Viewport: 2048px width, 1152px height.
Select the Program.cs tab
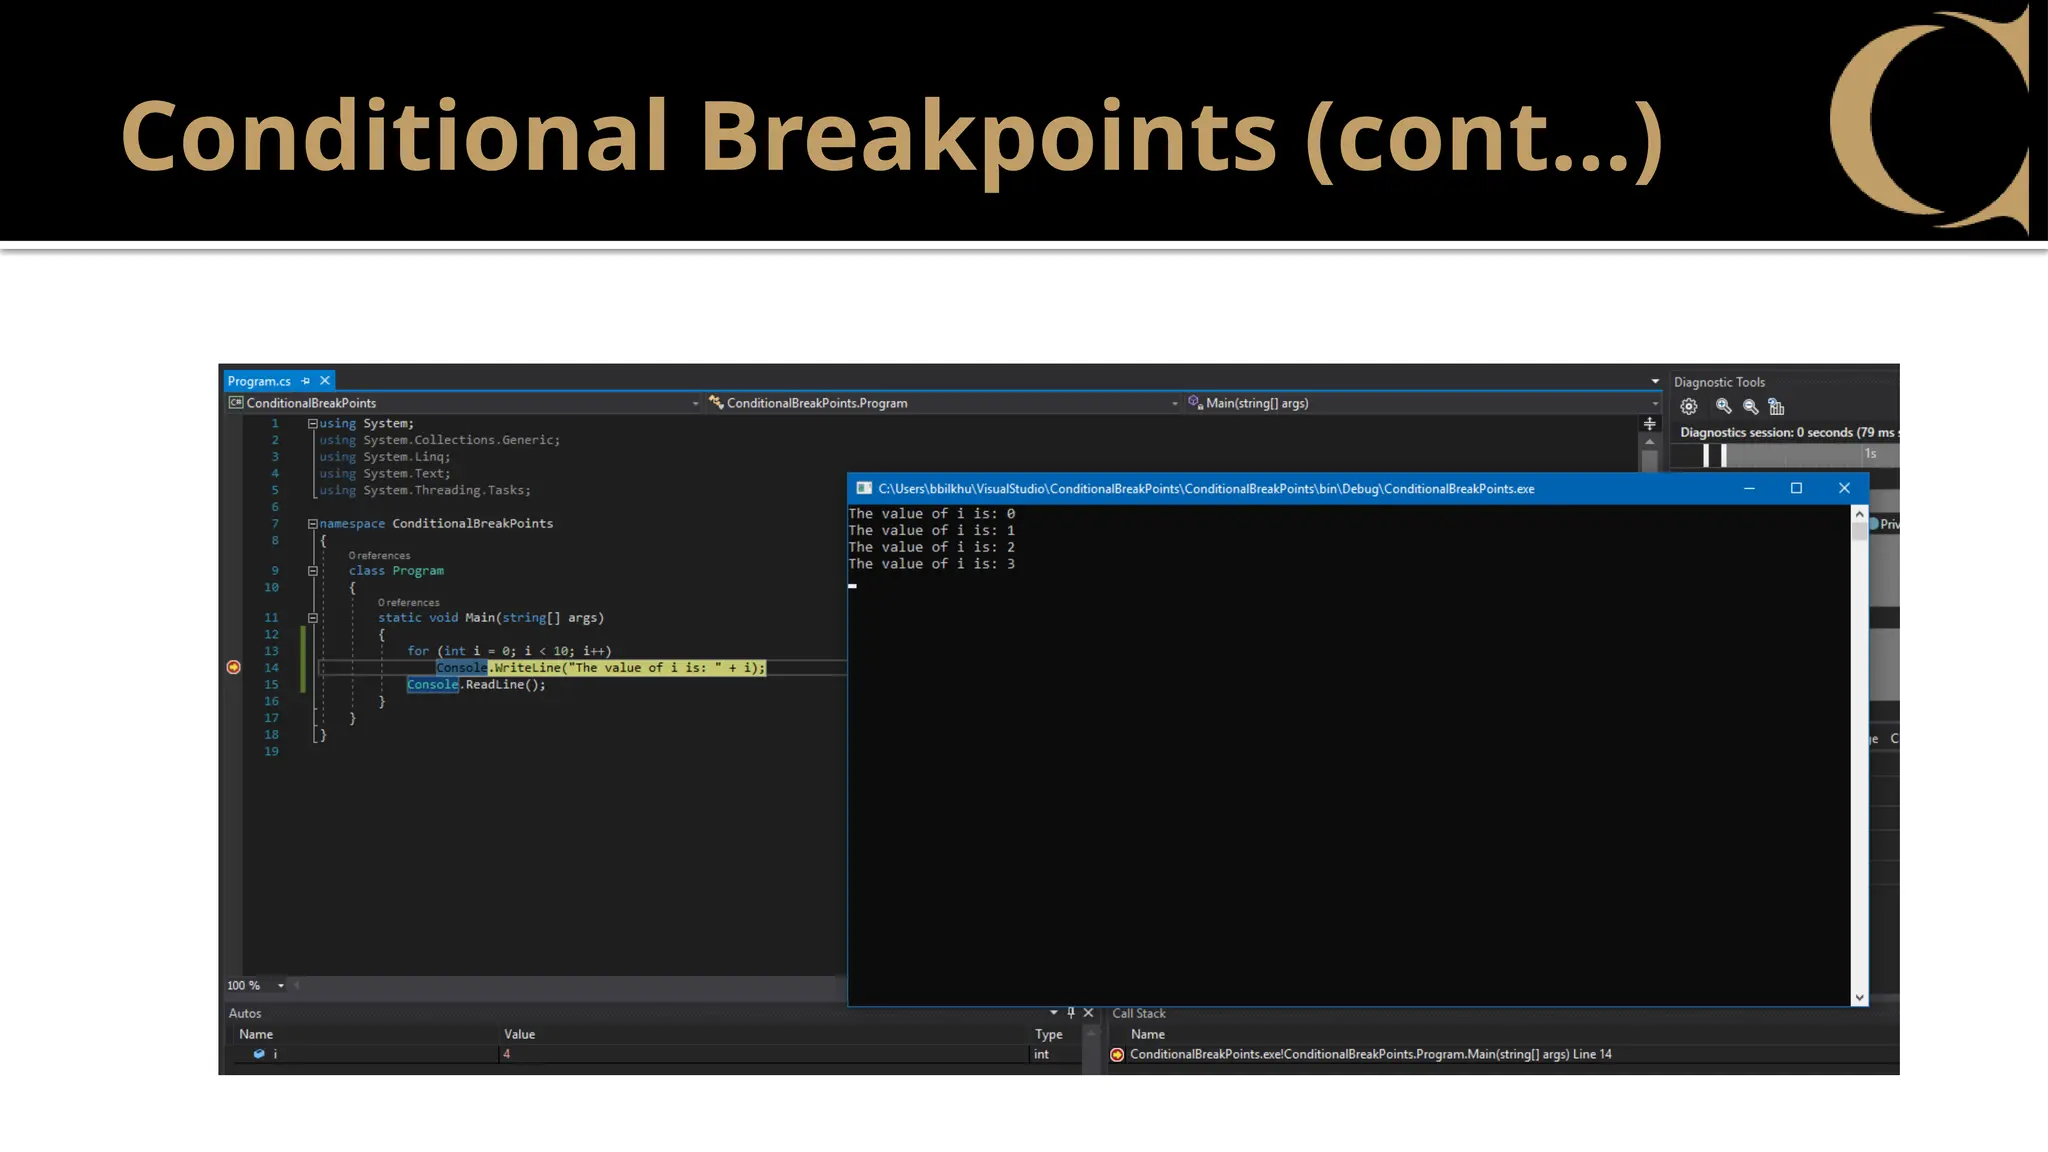[259, 381]
